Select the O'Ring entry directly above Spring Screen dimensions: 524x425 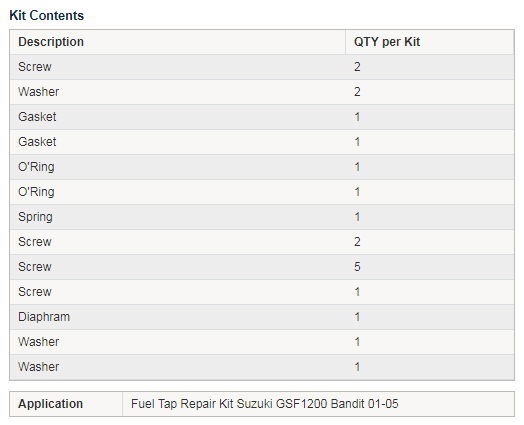pyautogui.click(x=36, y=192)
